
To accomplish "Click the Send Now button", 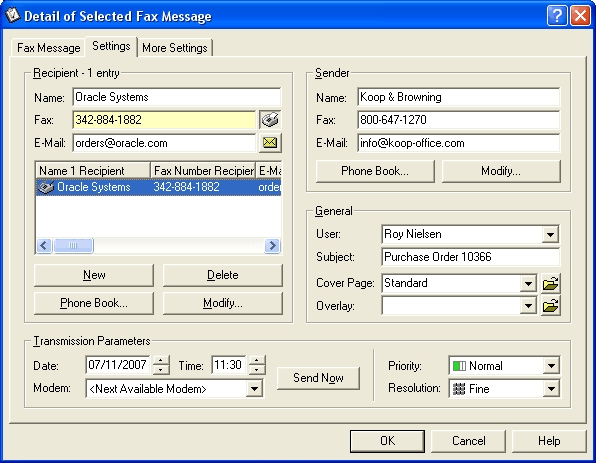I will [x=318, y=378].
